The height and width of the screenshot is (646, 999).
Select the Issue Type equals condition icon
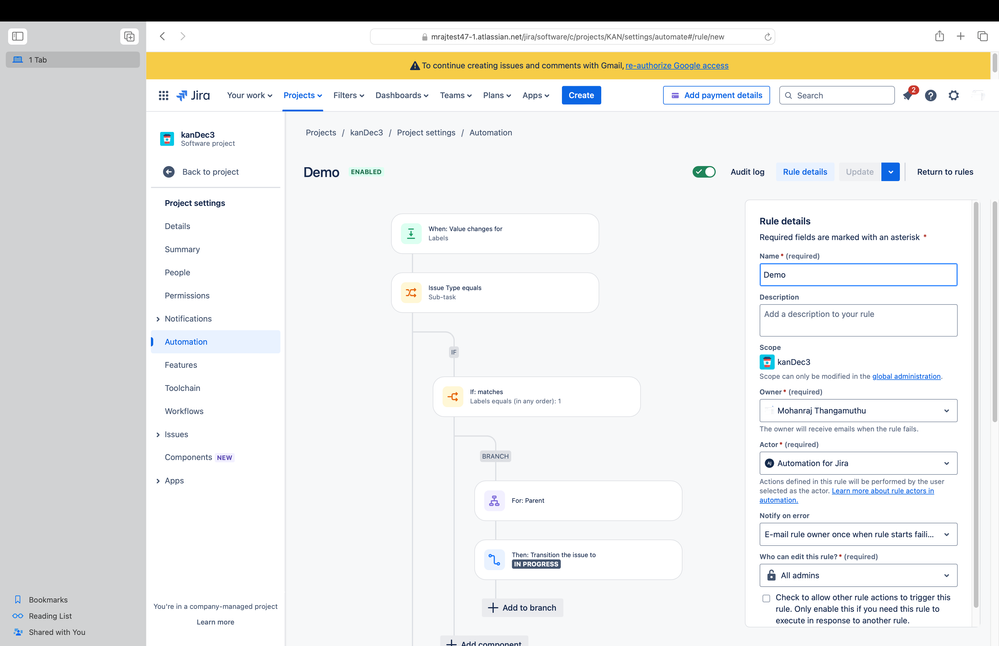point(411,293)
